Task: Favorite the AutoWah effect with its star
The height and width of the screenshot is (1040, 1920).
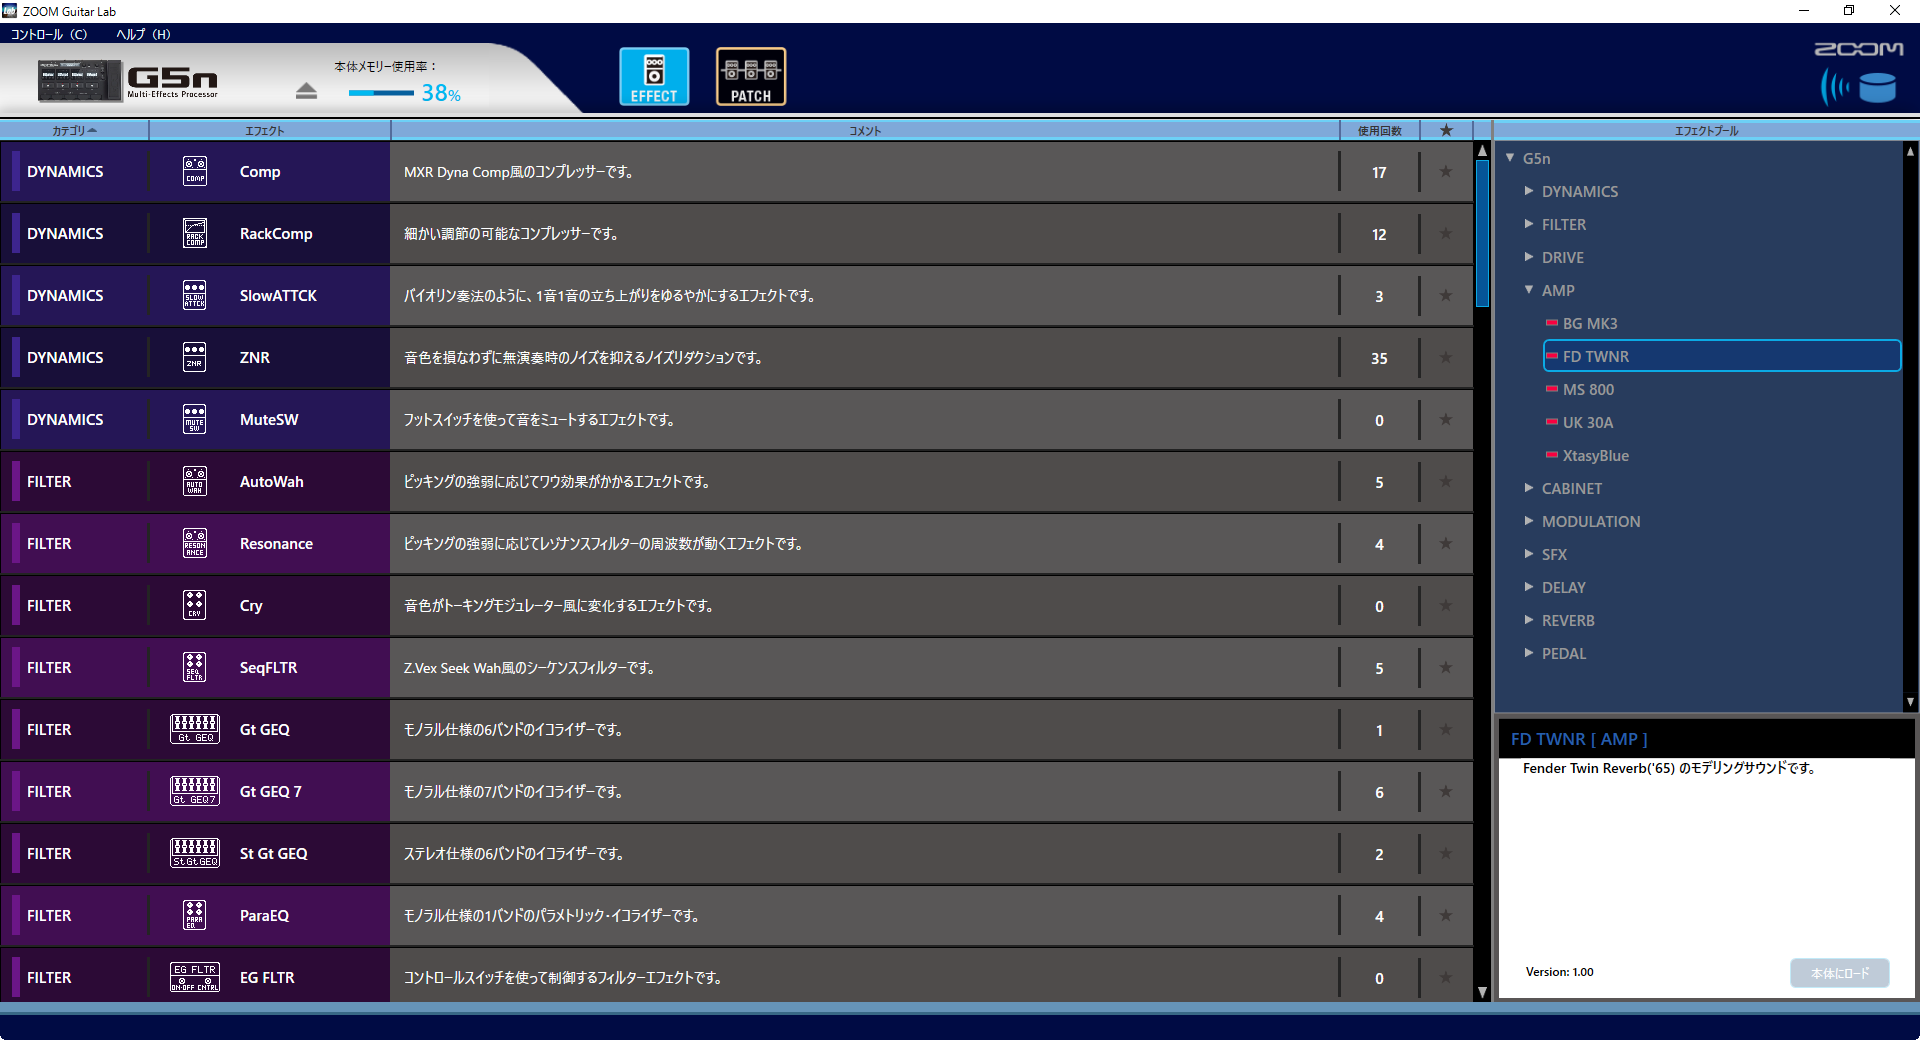Action: pyautogui.click(x=1446, y=481)
